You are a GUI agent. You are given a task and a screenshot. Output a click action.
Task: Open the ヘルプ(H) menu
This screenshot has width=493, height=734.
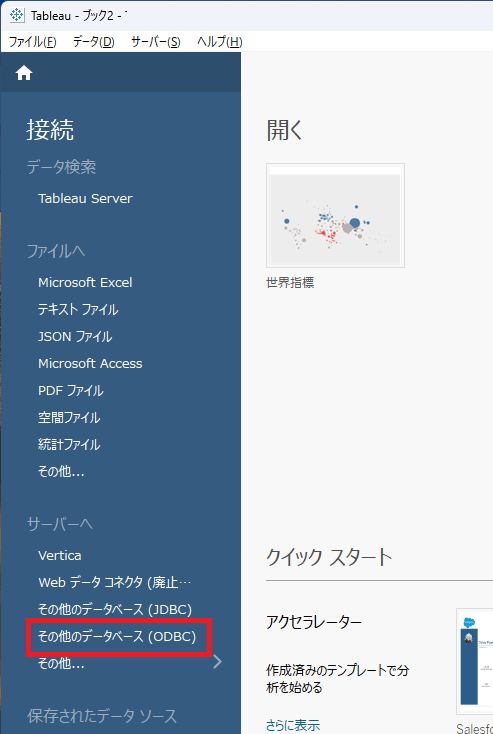click(x=220, y=42)
